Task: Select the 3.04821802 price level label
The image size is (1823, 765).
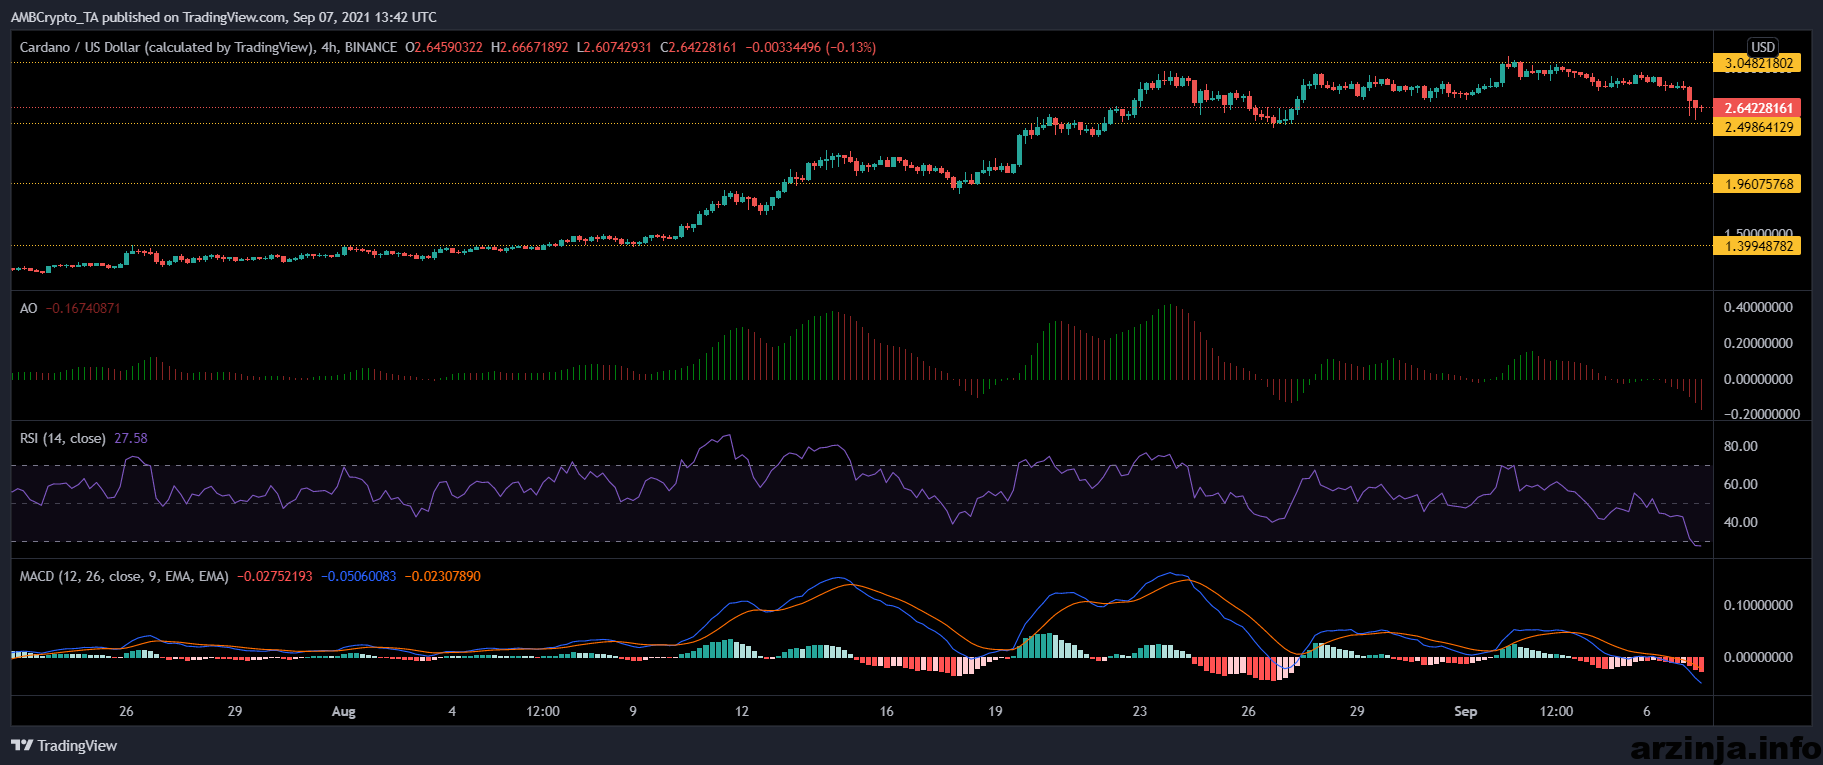Action: tap(1757, 63)
